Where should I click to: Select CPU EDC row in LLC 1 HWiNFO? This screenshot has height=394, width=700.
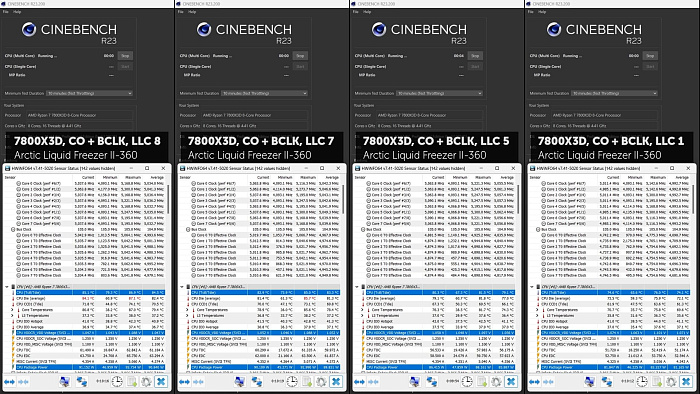pyautogui.click(x=615, y=356)
